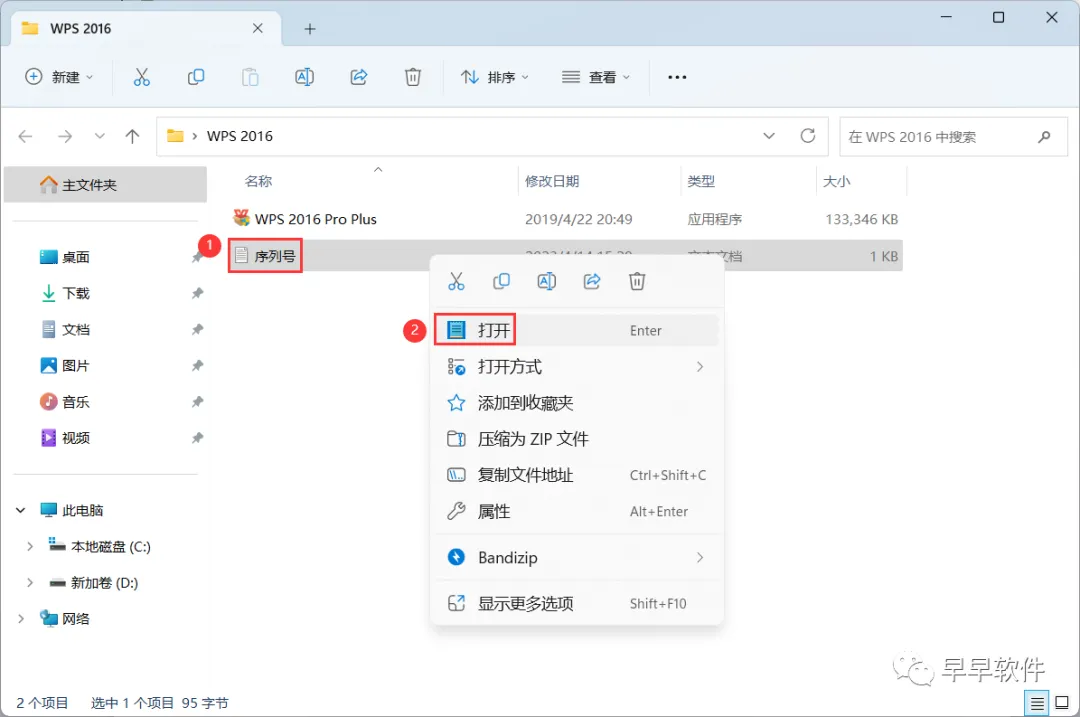Choose 压缩为 ZIP 文件

pyautogui.click(x=577, y=439)
